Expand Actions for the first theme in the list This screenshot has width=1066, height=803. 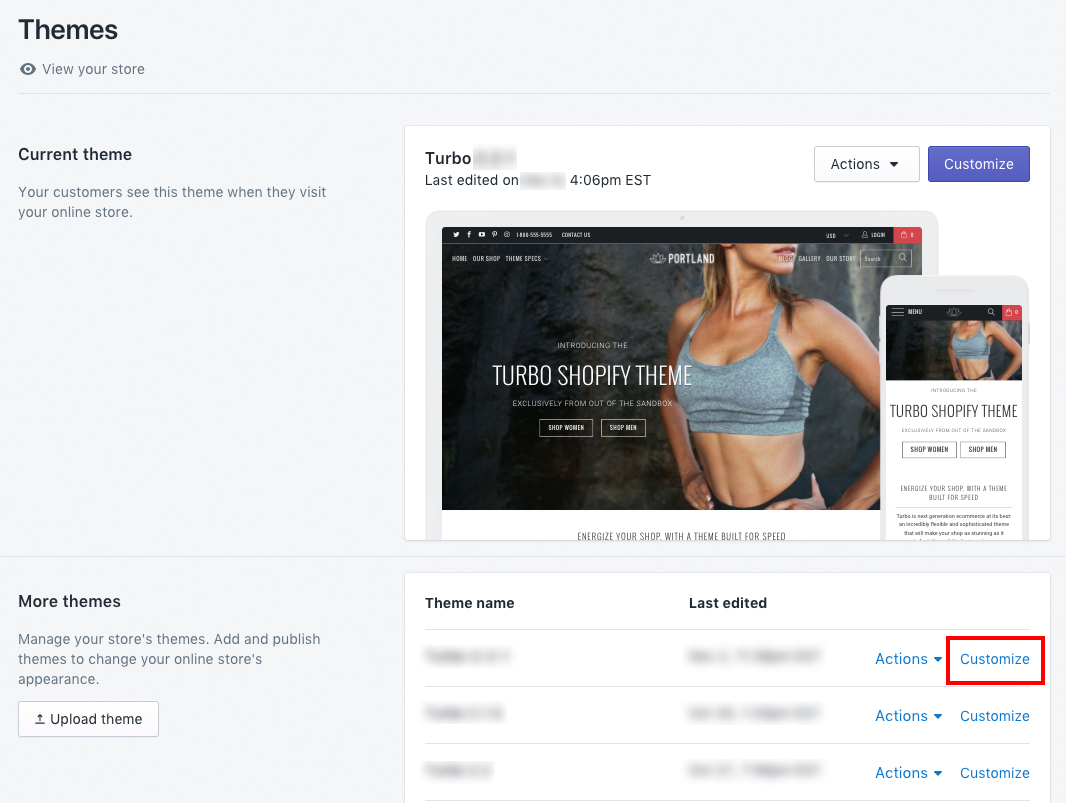click(x=908, y=659)
